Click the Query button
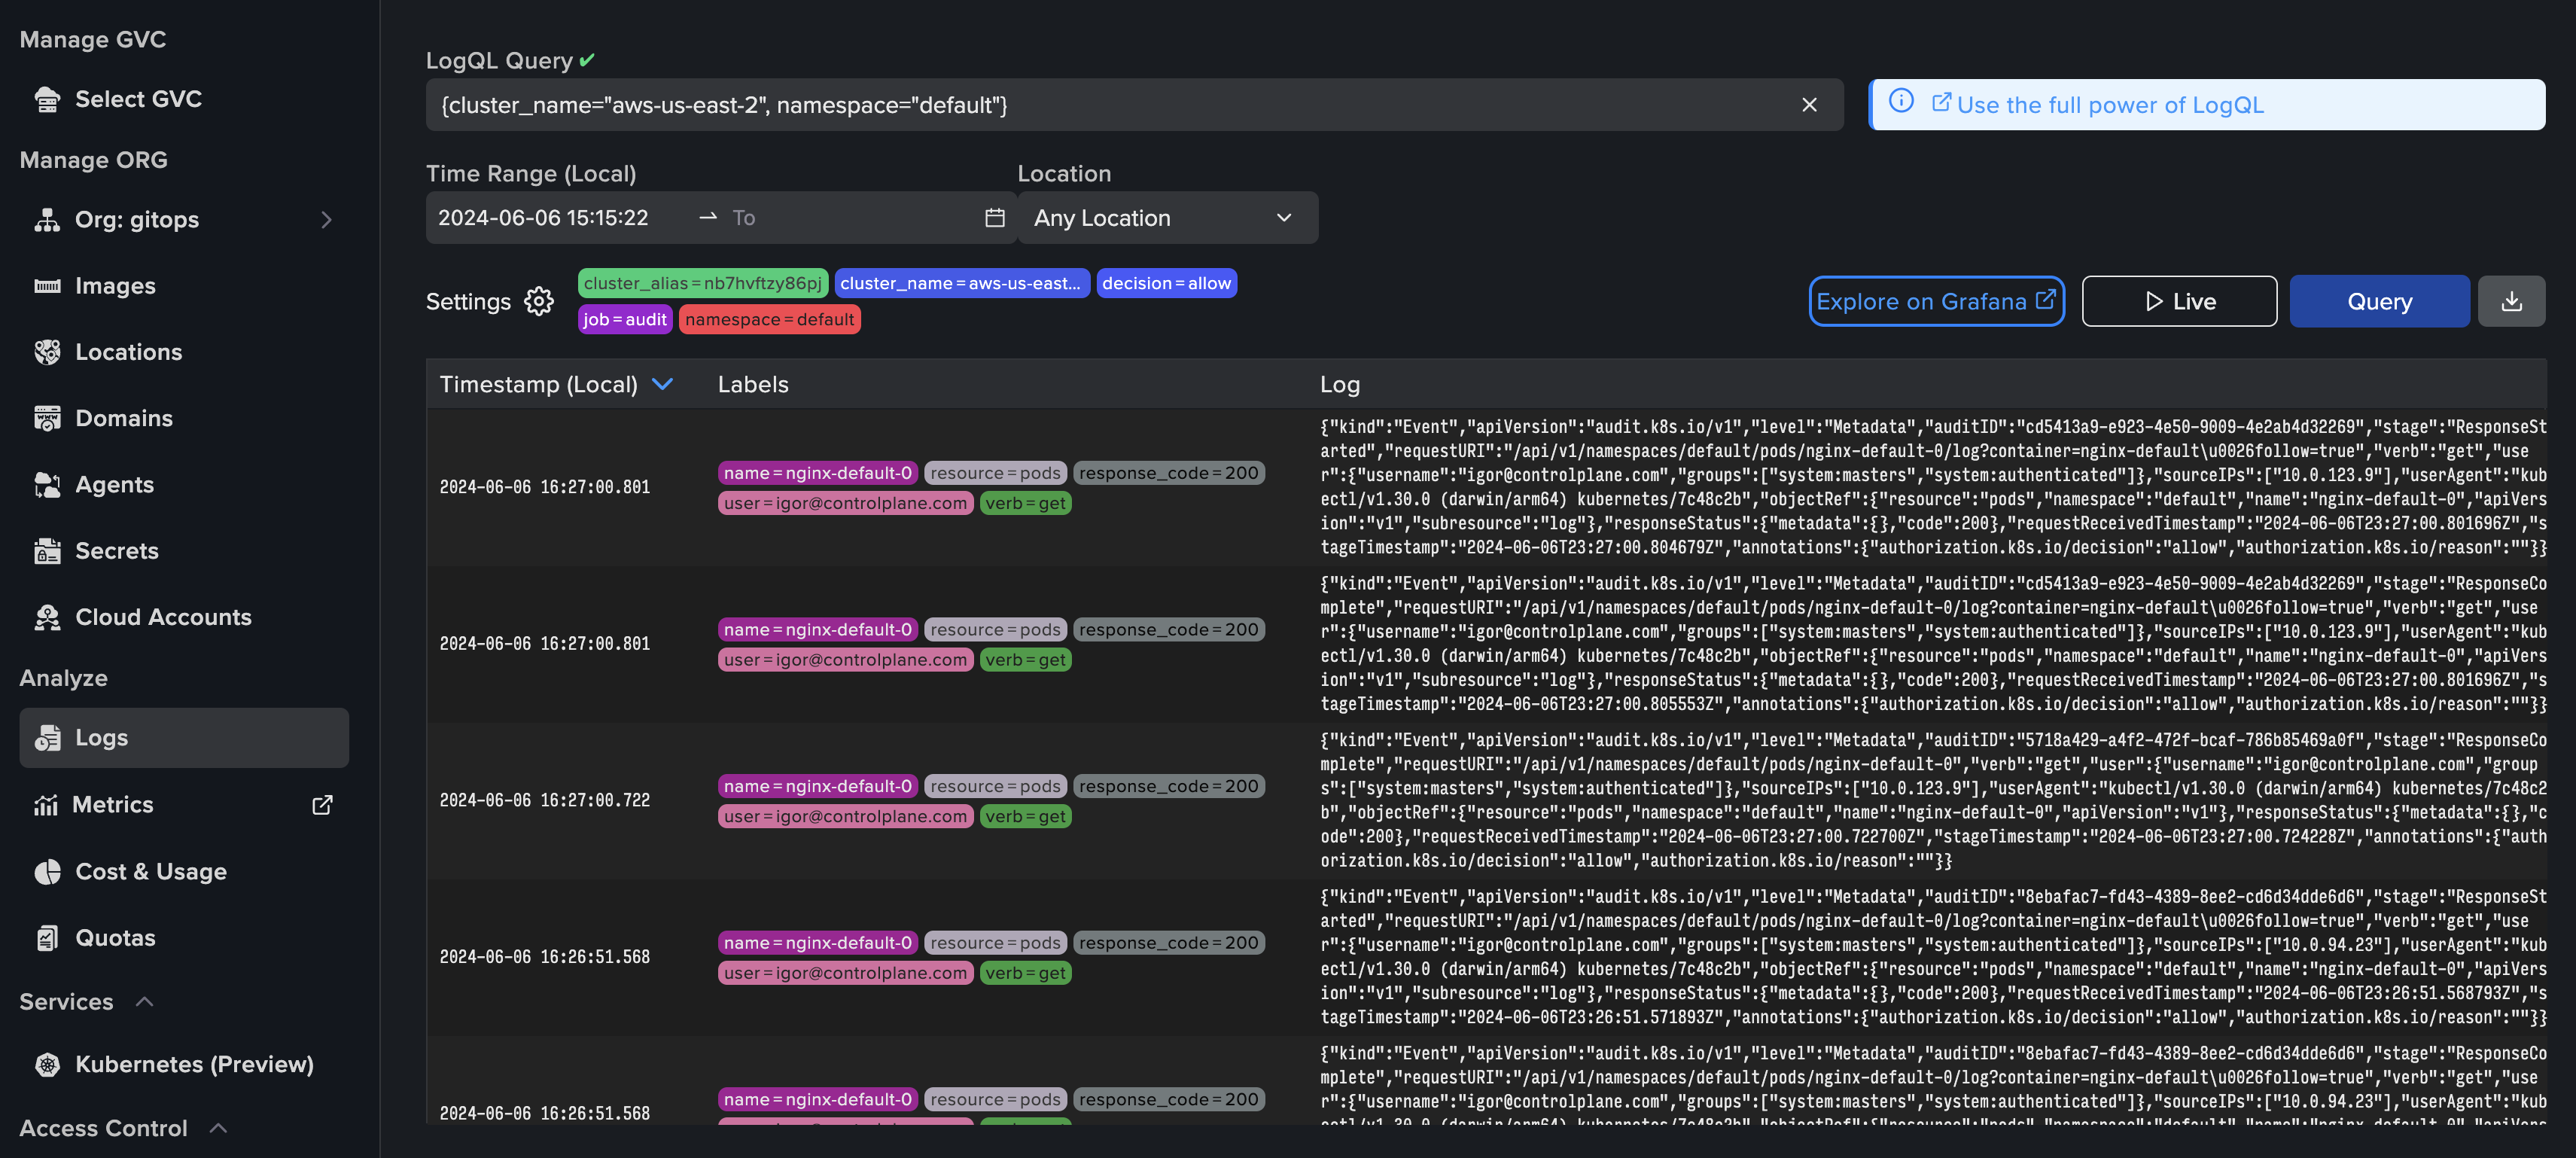 tap(2378, 301)
